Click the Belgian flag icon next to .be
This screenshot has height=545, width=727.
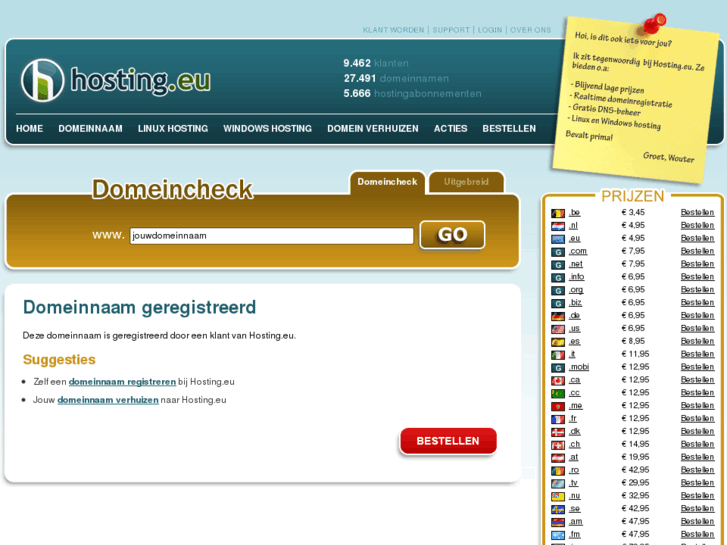(558, 213)
